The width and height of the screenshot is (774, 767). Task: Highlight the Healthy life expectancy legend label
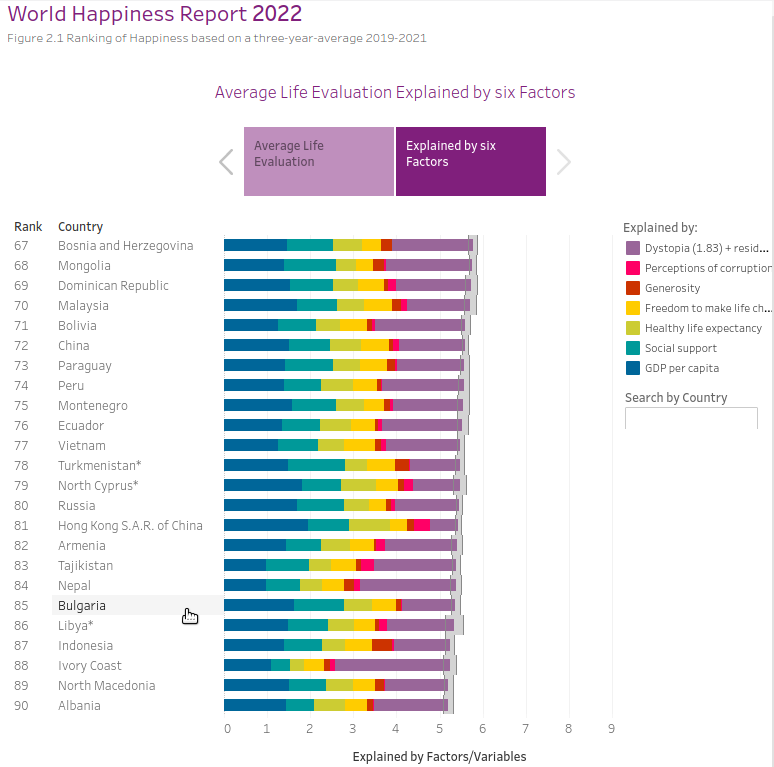(703, 329)
